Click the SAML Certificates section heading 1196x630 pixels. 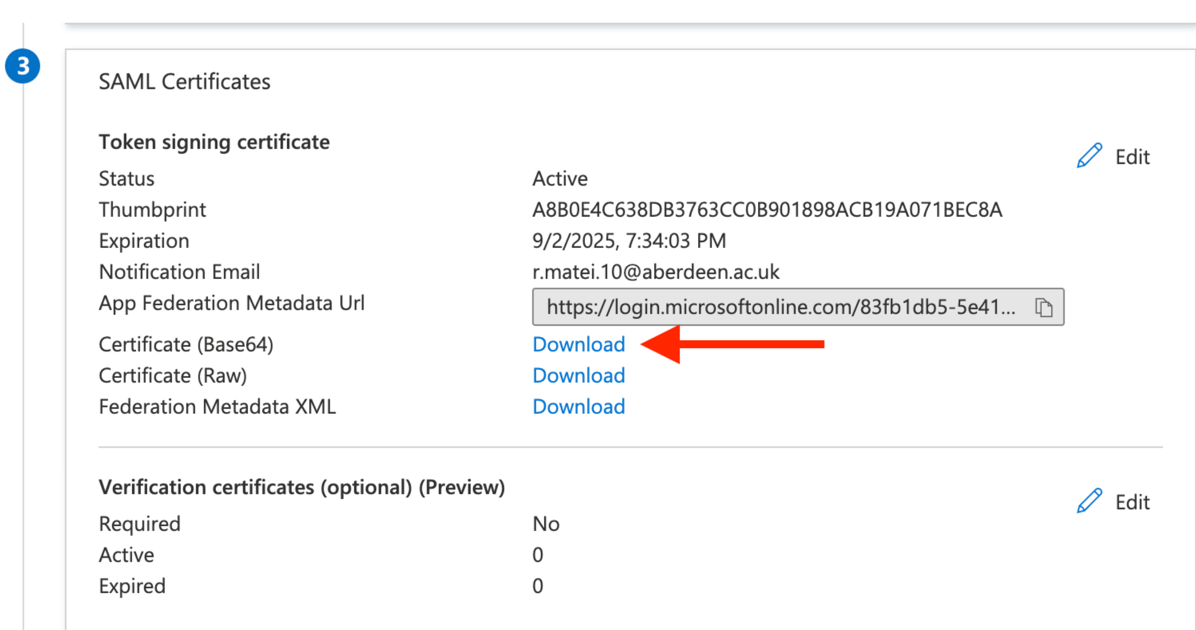(183, 81)
